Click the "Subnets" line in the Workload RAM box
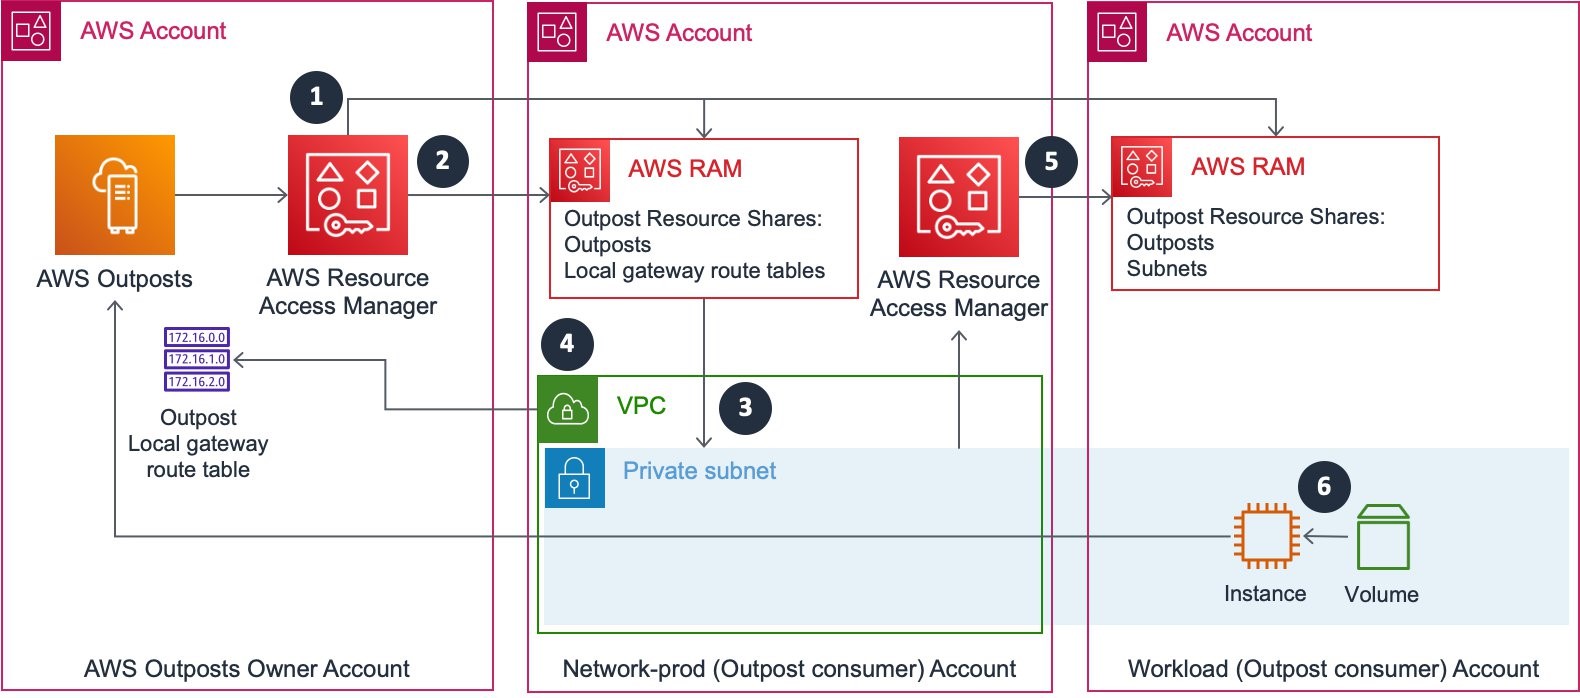 click(1167, 269)
